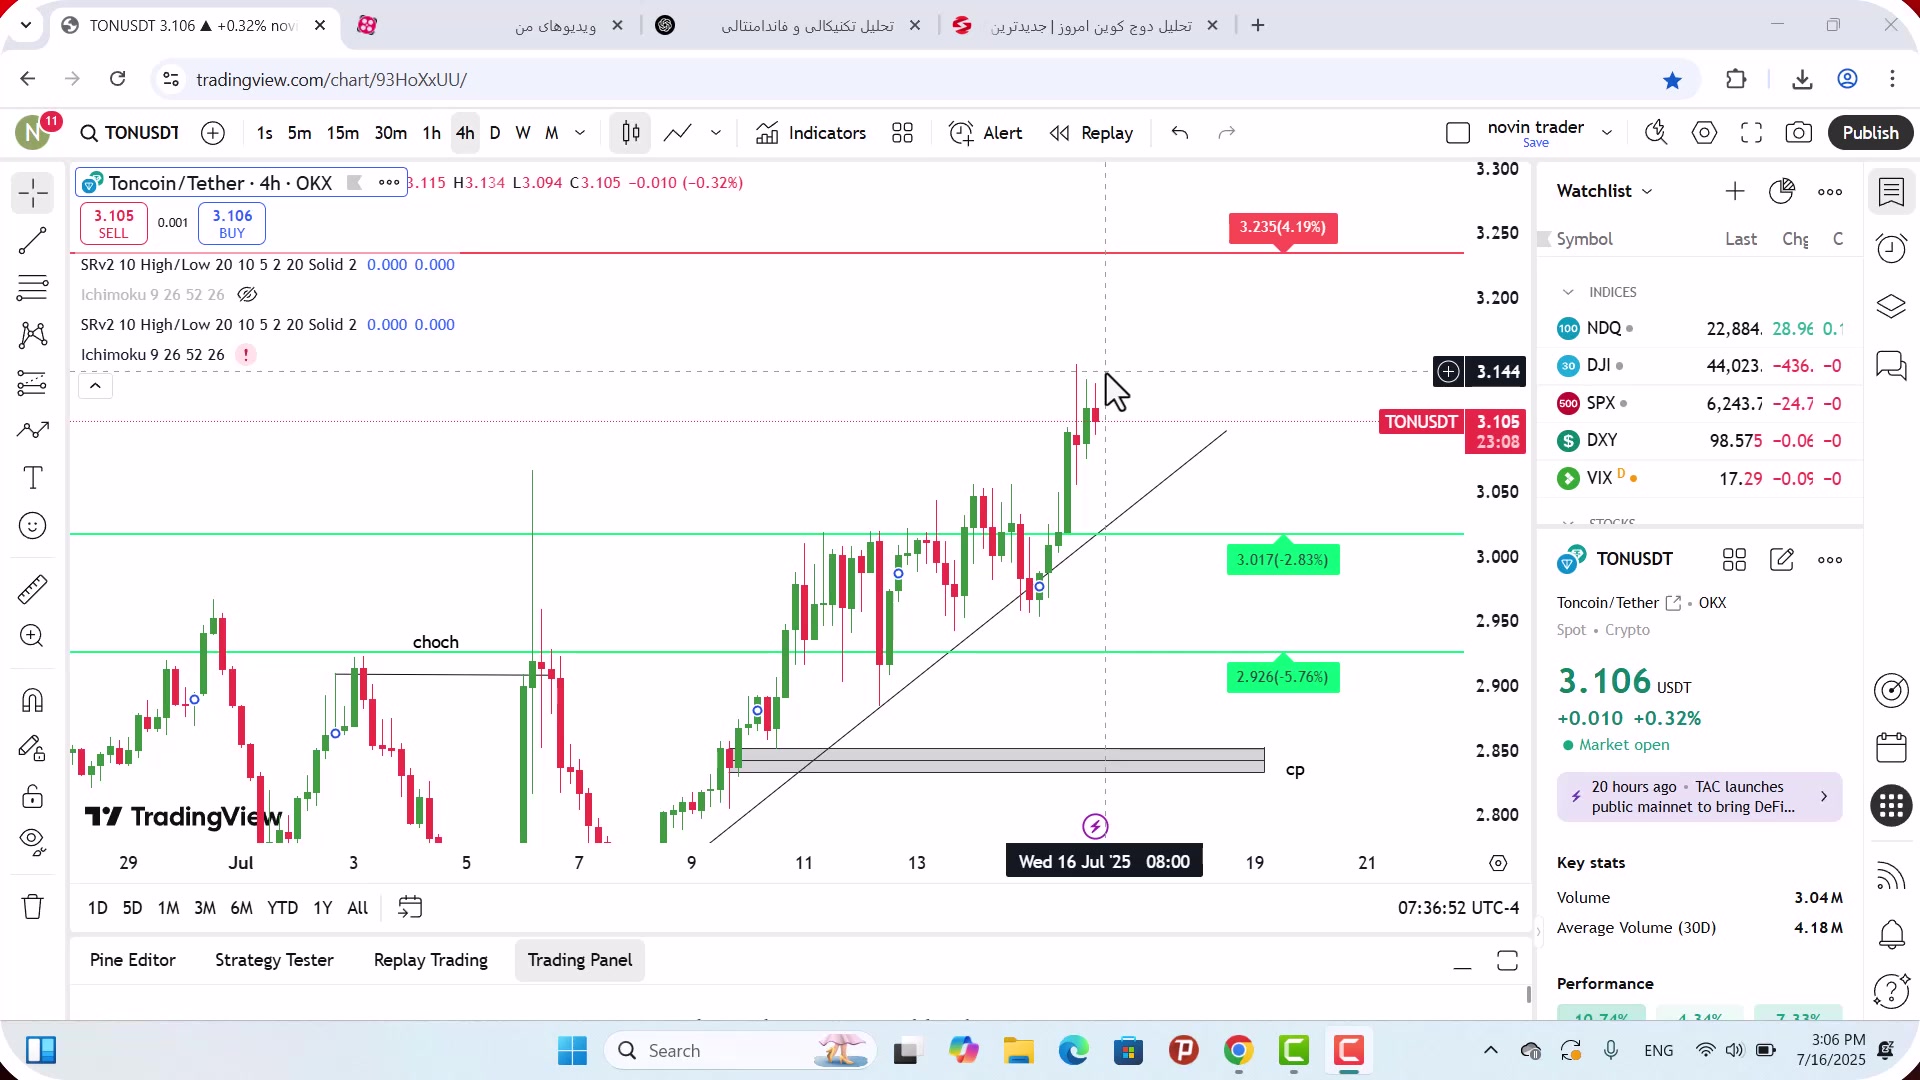
Task: Undo the last chart action
Action: (1180, 133)
